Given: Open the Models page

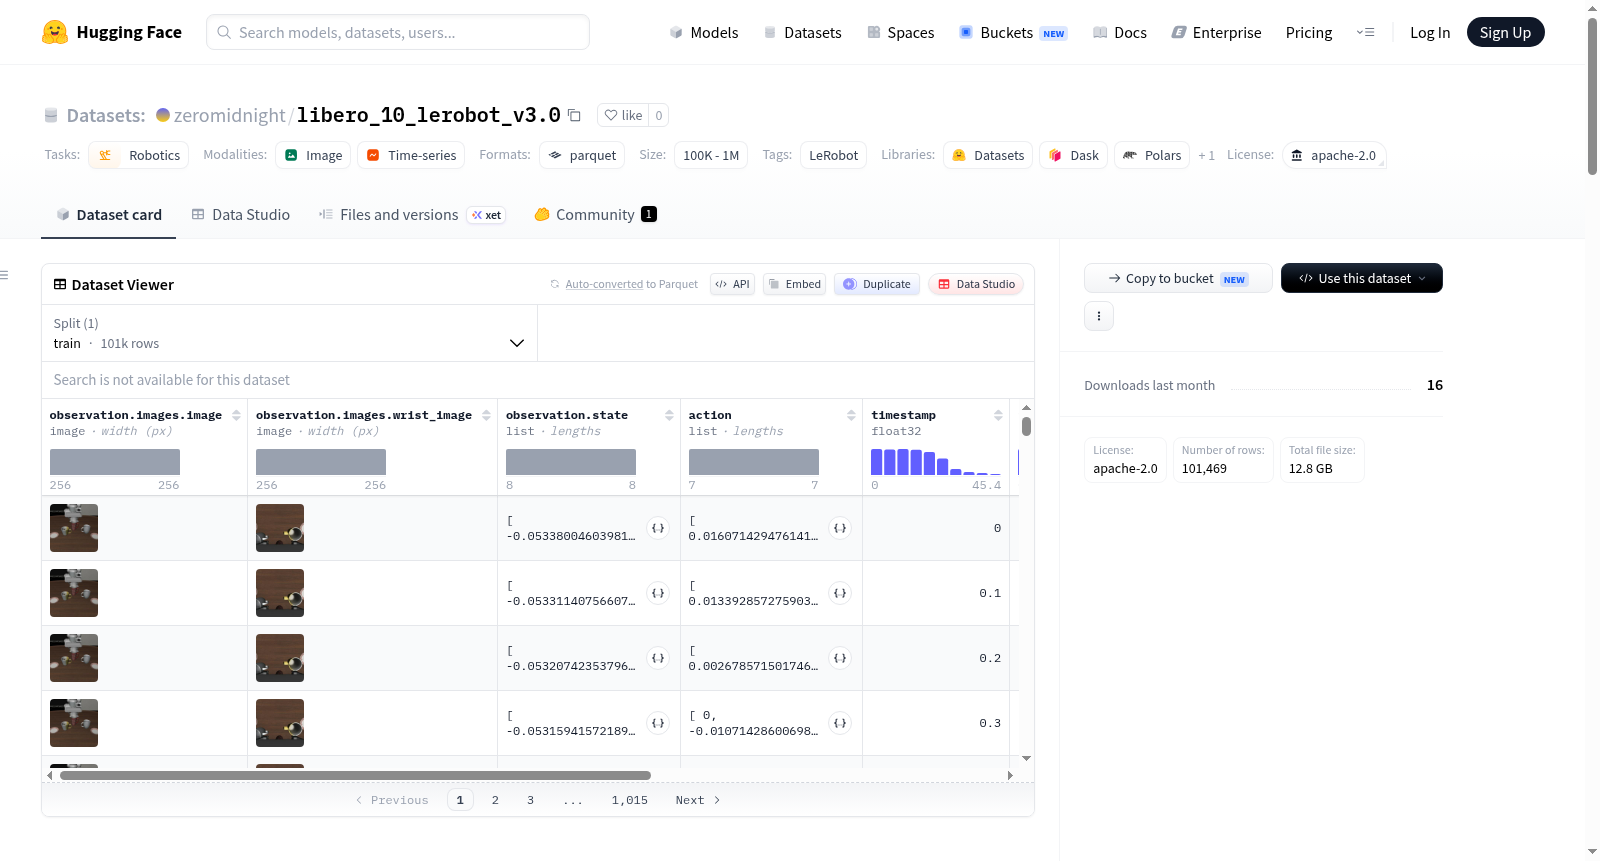Looking at the screenshot, I should (704, 32).
